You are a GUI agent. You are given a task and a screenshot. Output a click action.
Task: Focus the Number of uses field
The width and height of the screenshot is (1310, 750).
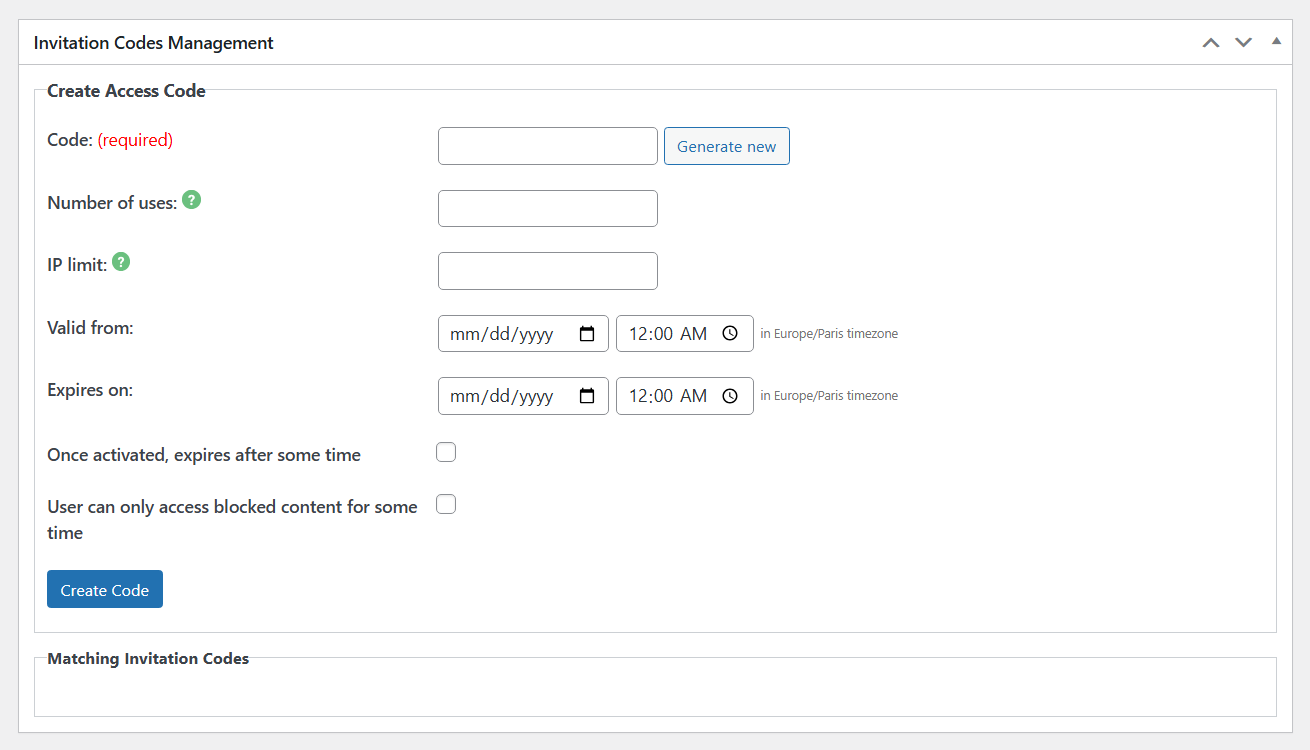coord(548,209)
